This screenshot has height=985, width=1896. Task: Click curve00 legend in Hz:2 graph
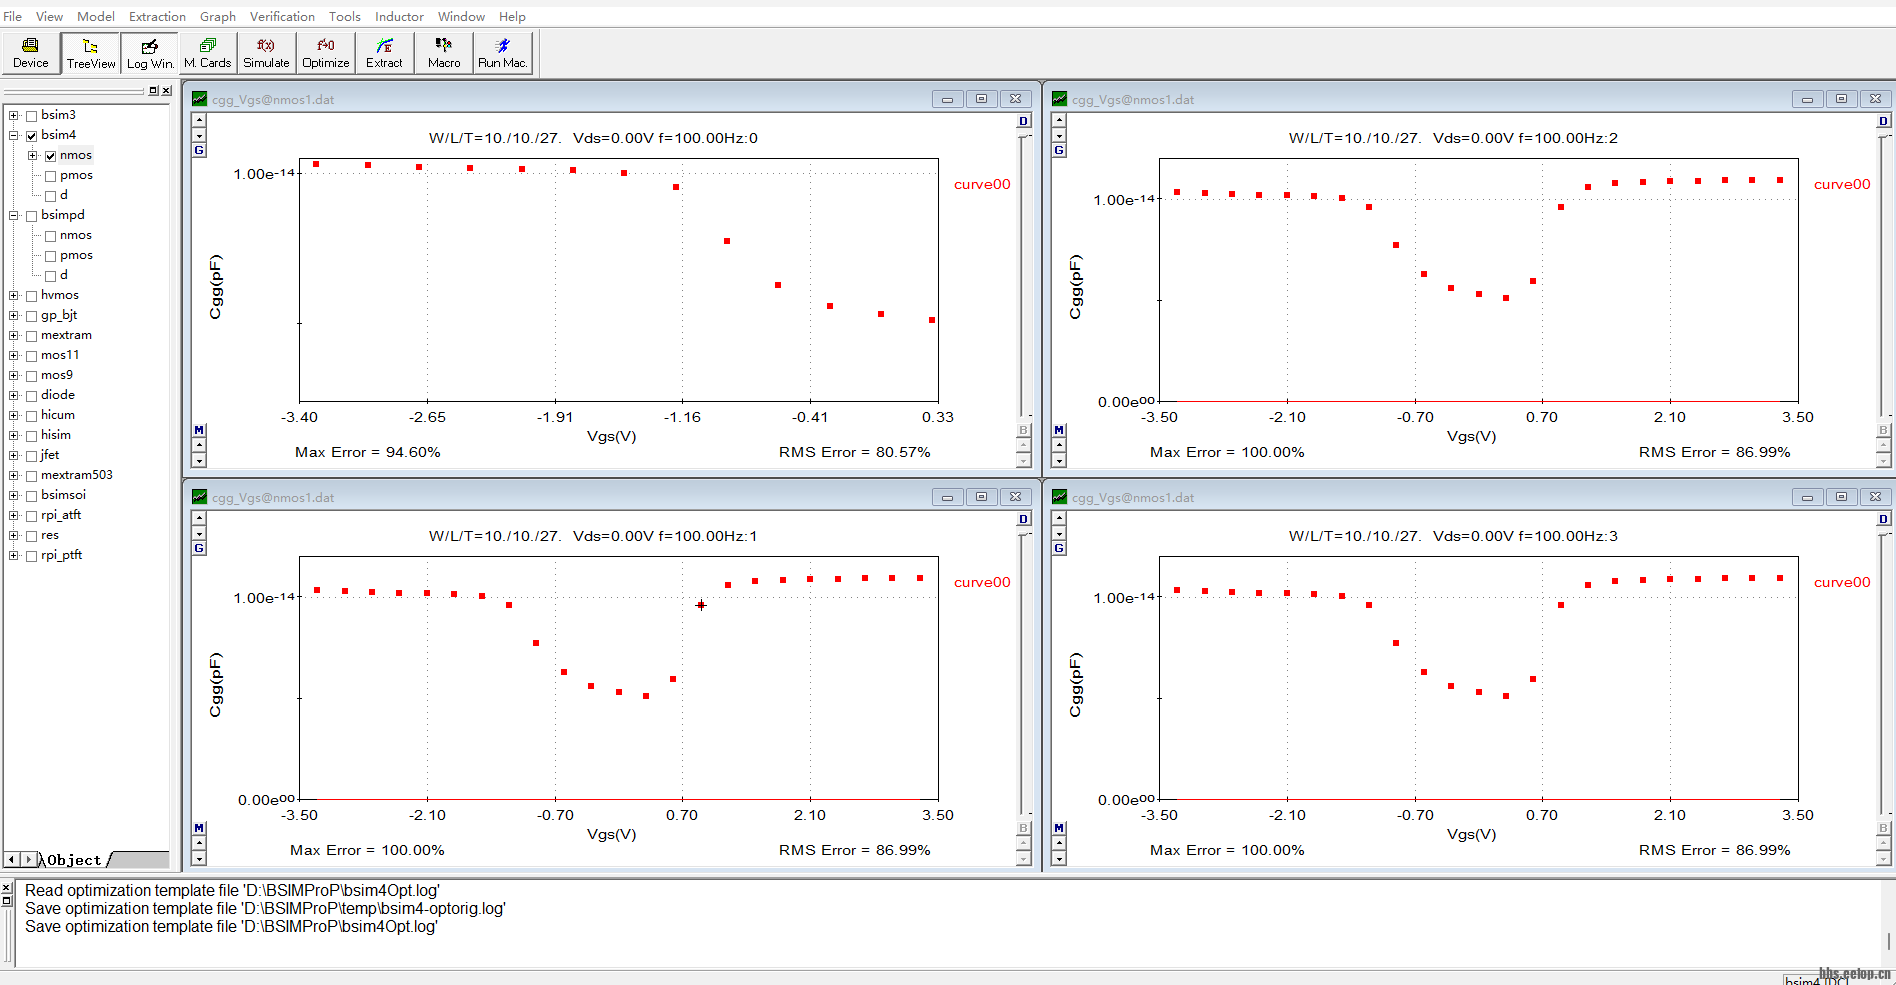[1842, 184]
